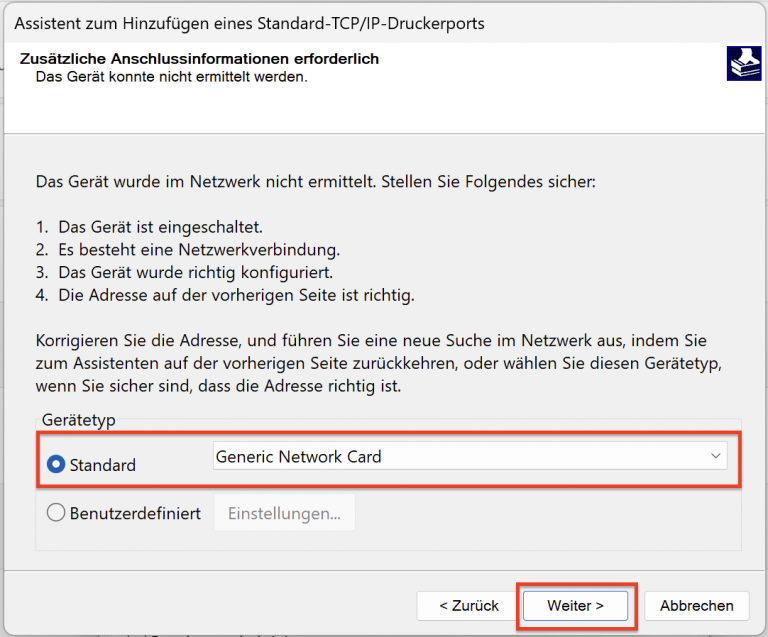768x637 pixels.
Task: Cancel the wizard with Abbrechen
Action: tap(696, 605)
